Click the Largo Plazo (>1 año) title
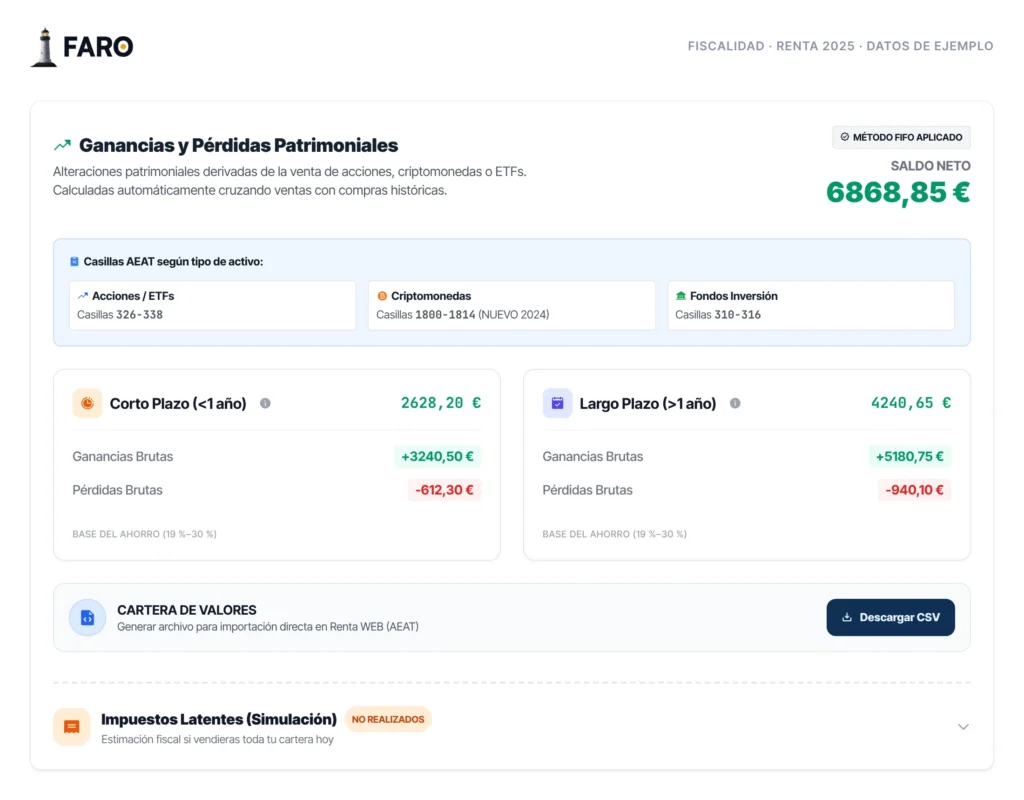Viewport: 1024px width, 800px height. pos(648,404)
